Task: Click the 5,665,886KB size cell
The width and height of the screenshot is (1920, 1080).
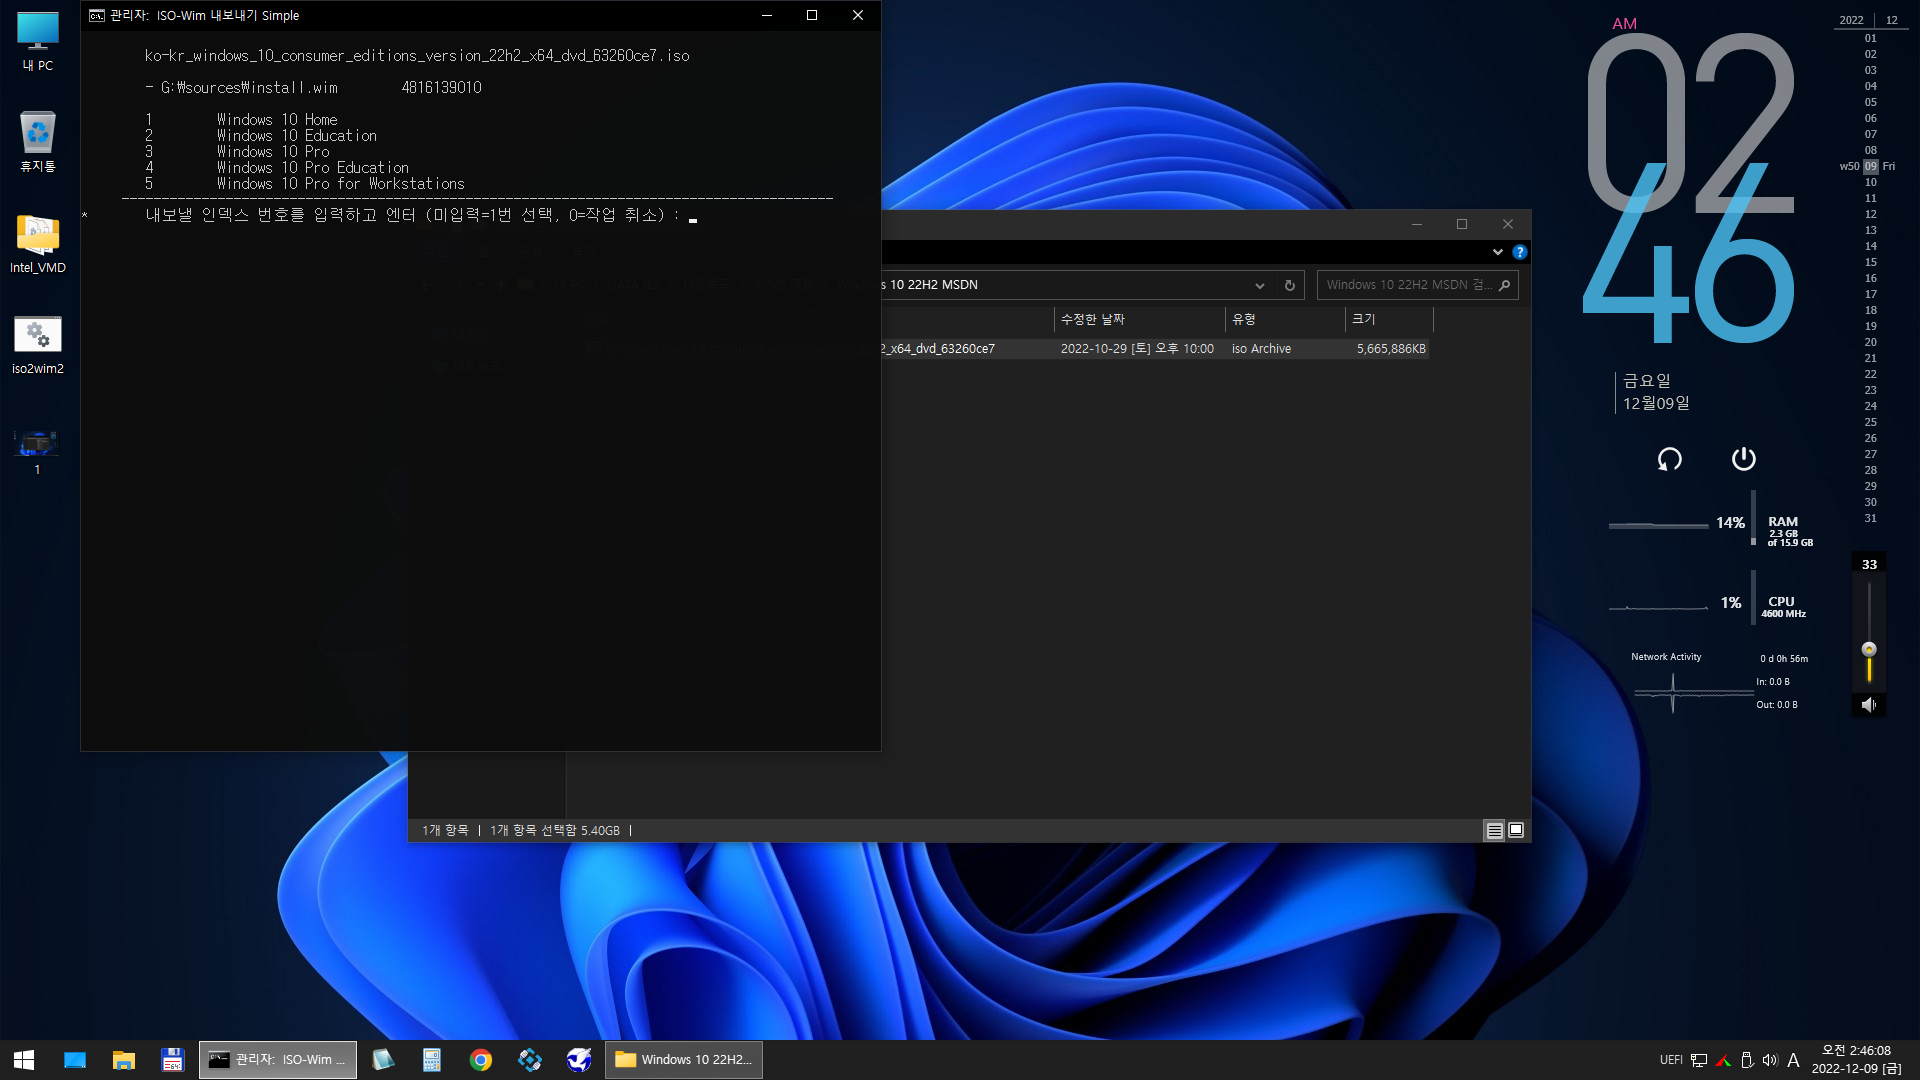Action: (x=1391, y=349)
